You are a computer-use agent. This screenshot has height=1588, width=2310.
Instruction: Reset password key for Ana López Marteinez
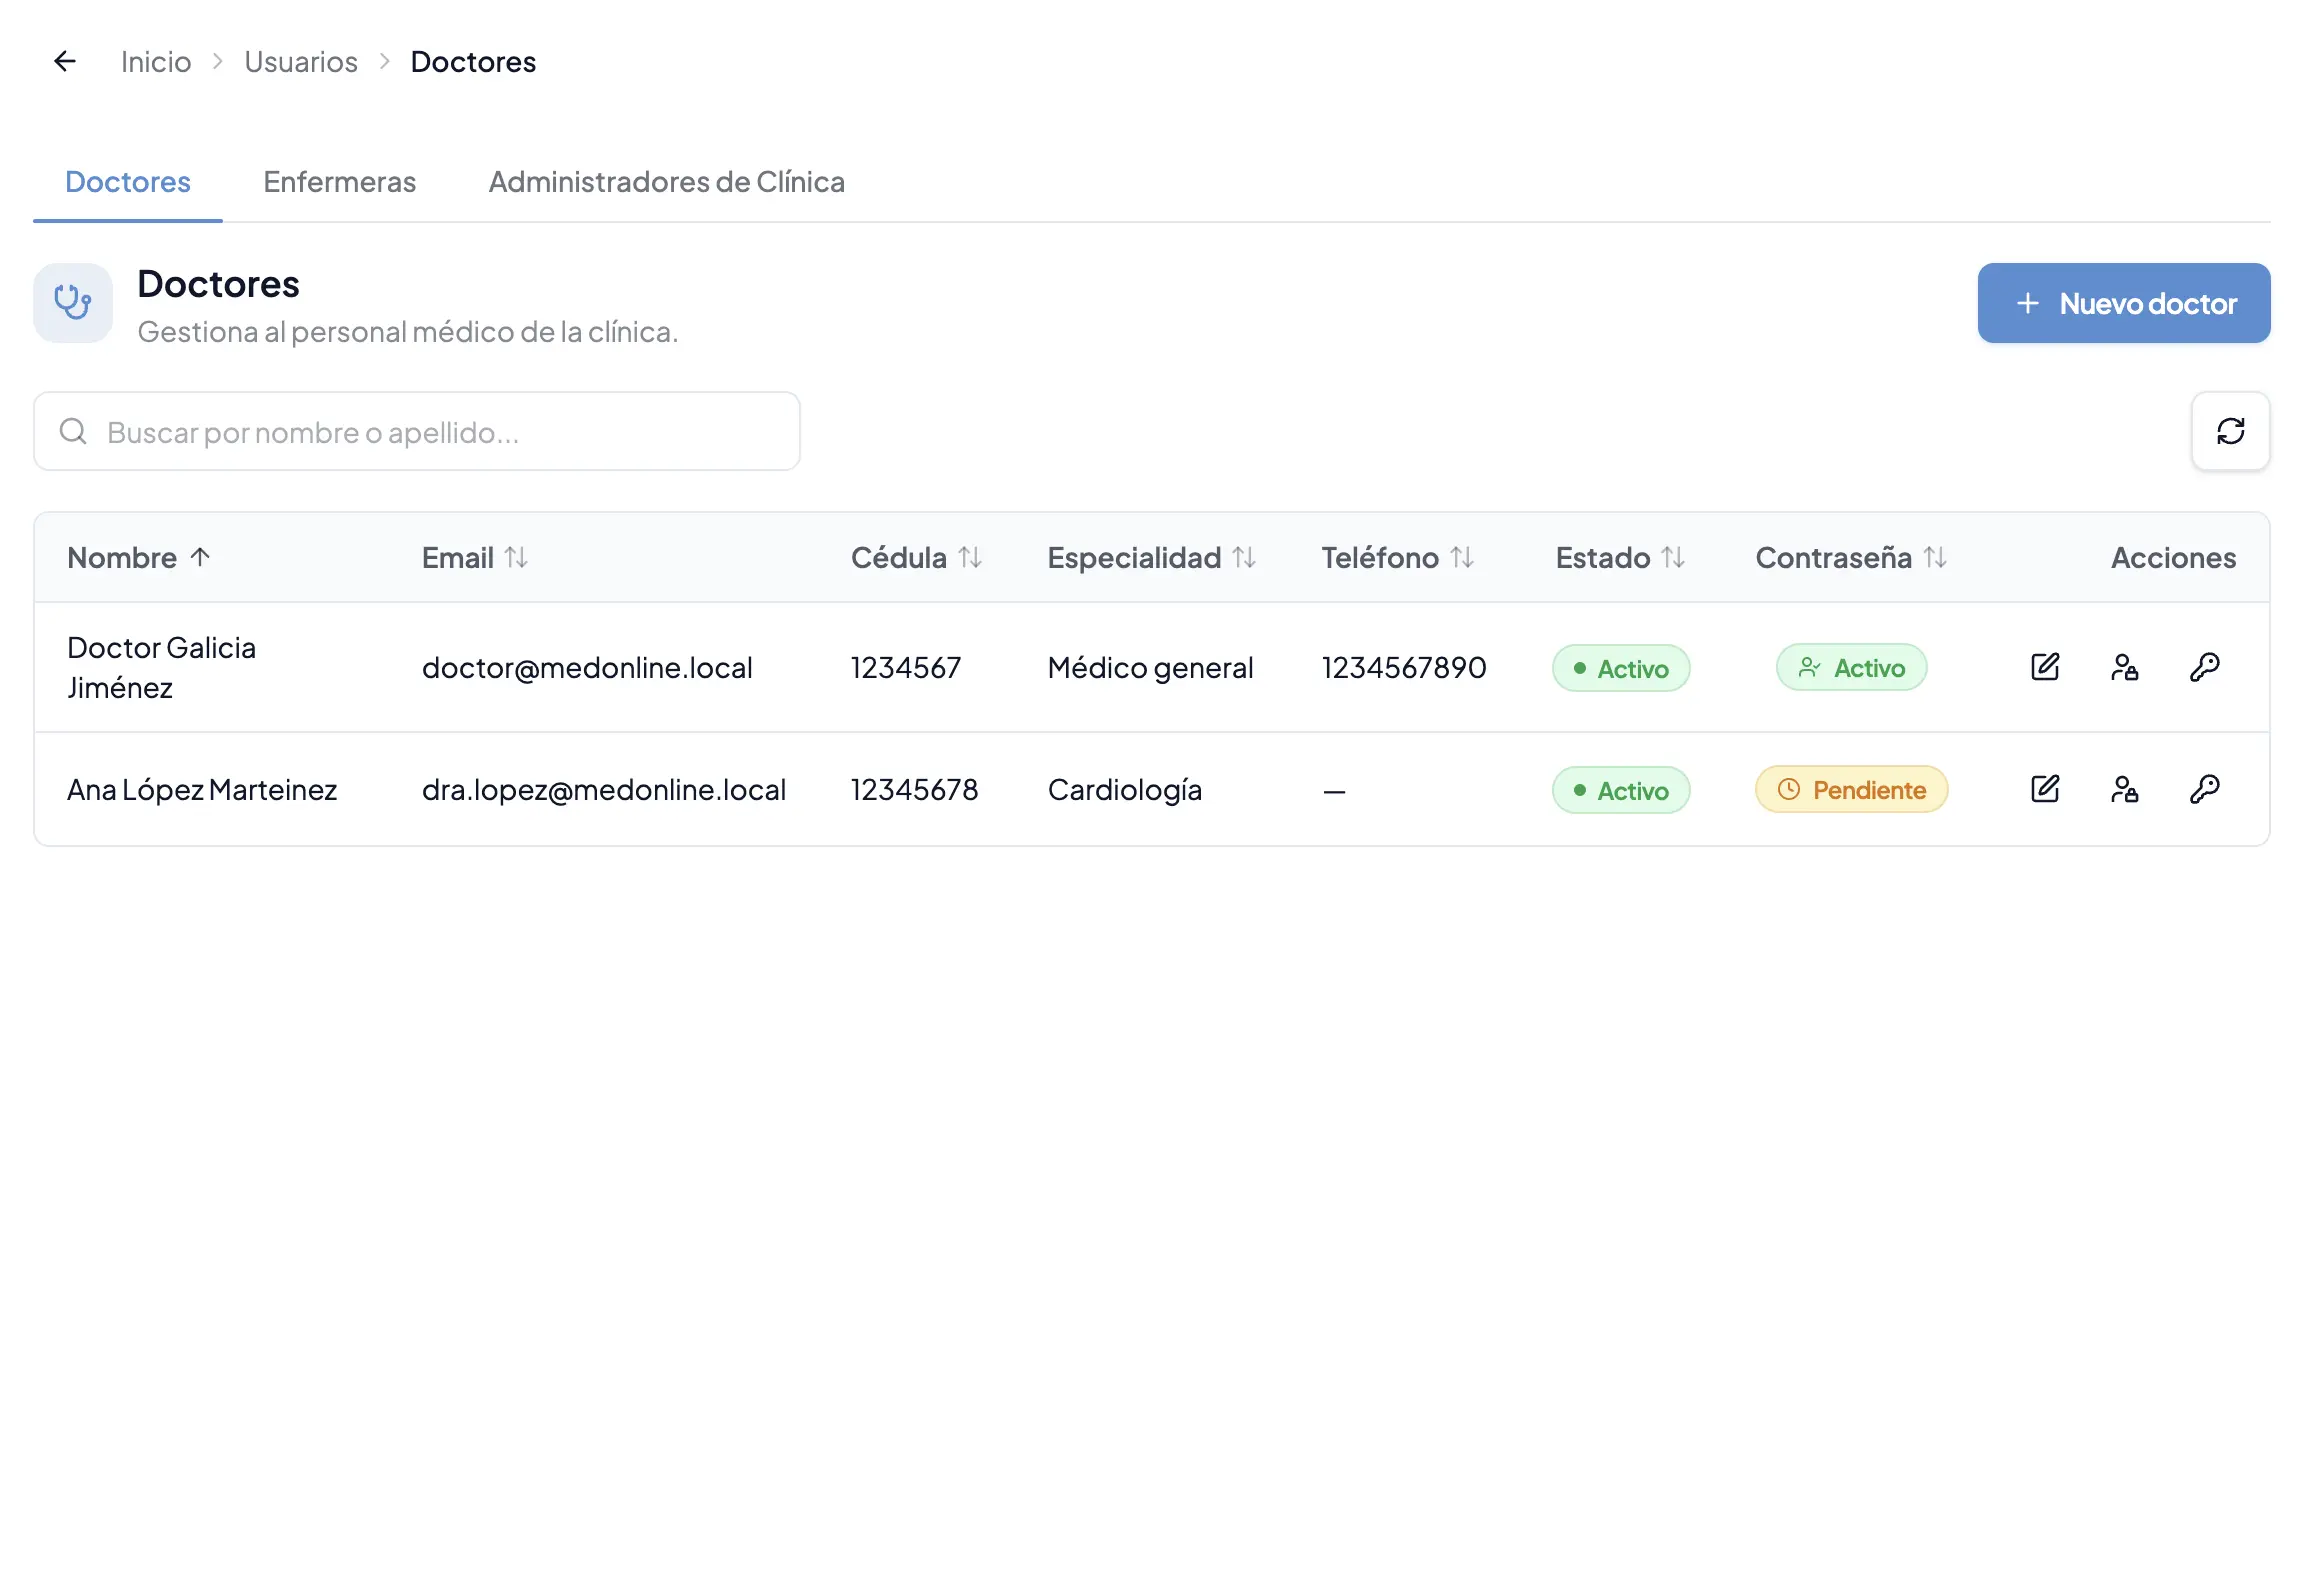point(2204,789)
